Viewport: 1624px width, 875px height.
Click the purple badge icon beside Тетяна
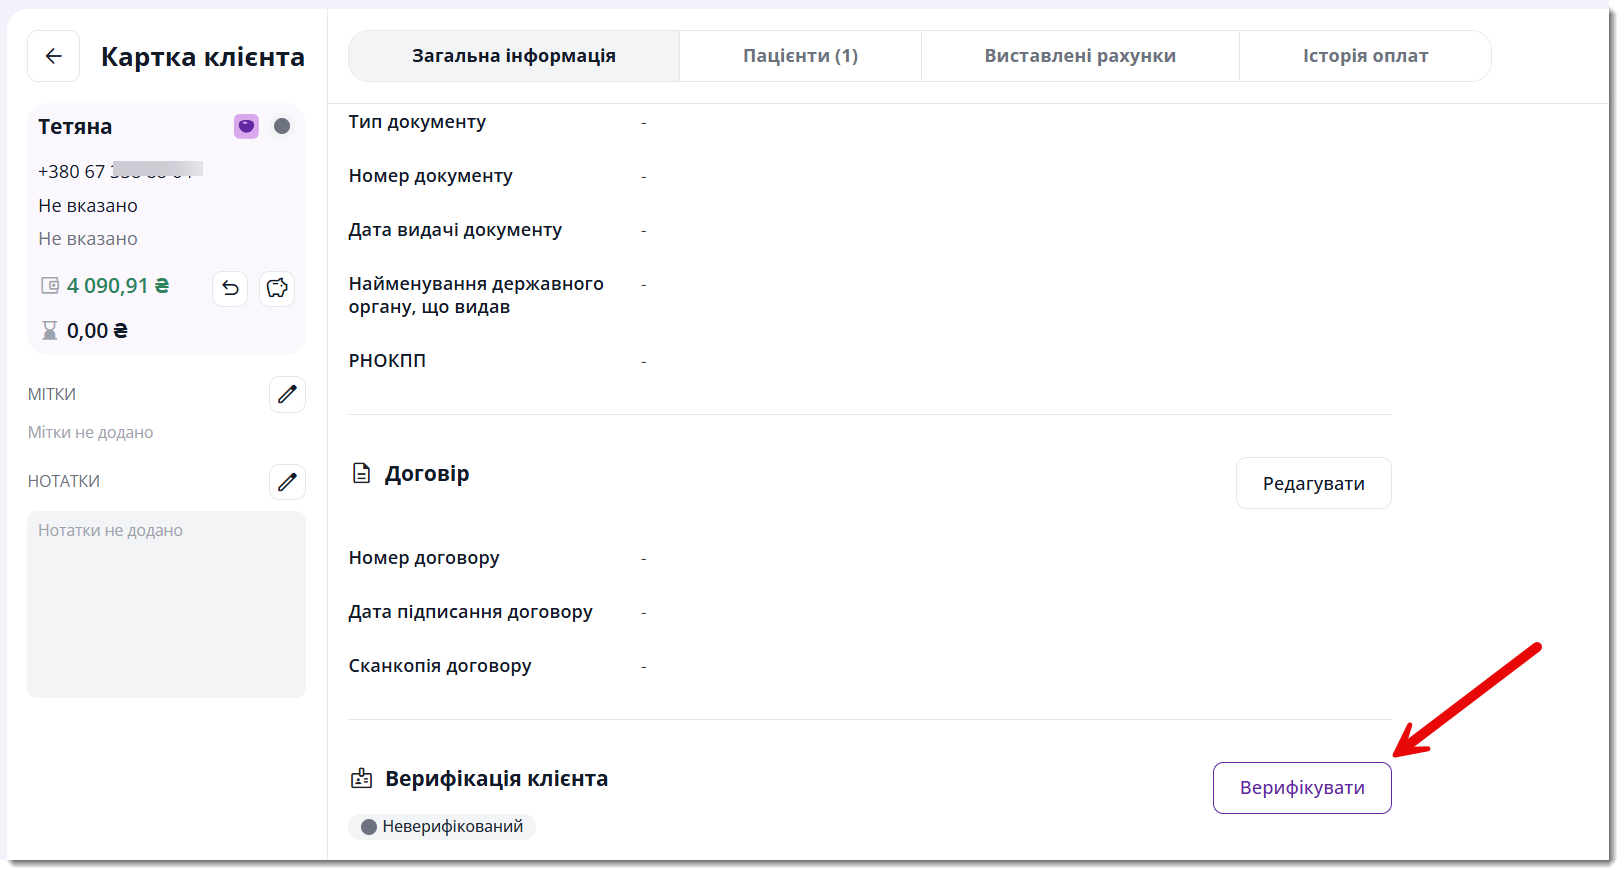click(246, 126)
